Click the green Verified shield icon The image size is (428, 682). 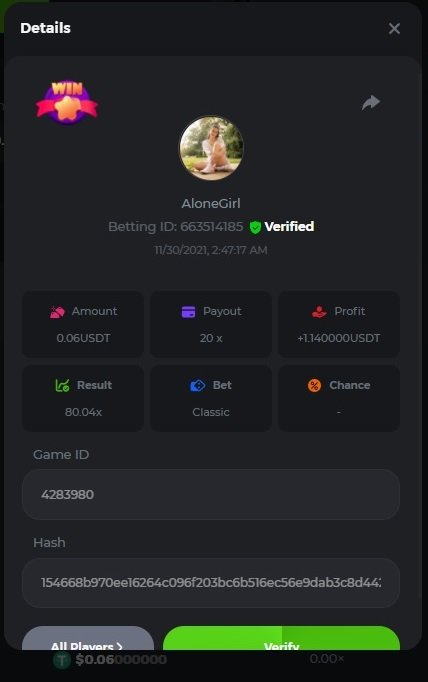(255, 227)
